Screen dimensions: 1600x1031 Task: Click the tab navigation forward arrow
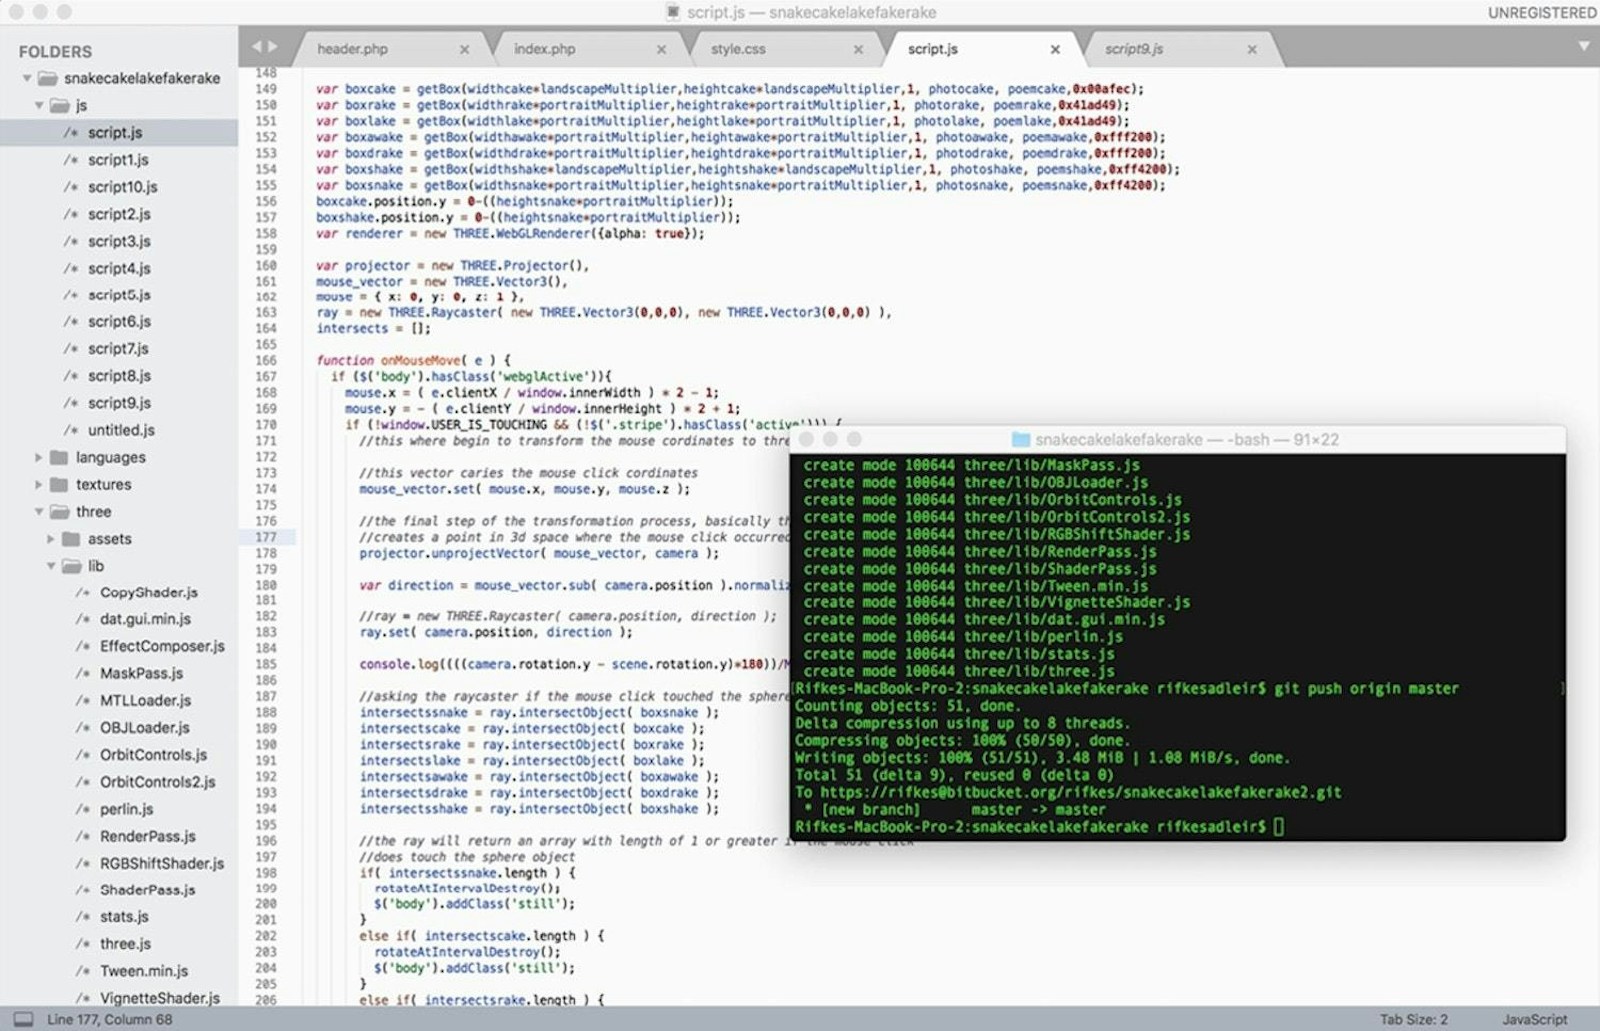click(273, 47)
